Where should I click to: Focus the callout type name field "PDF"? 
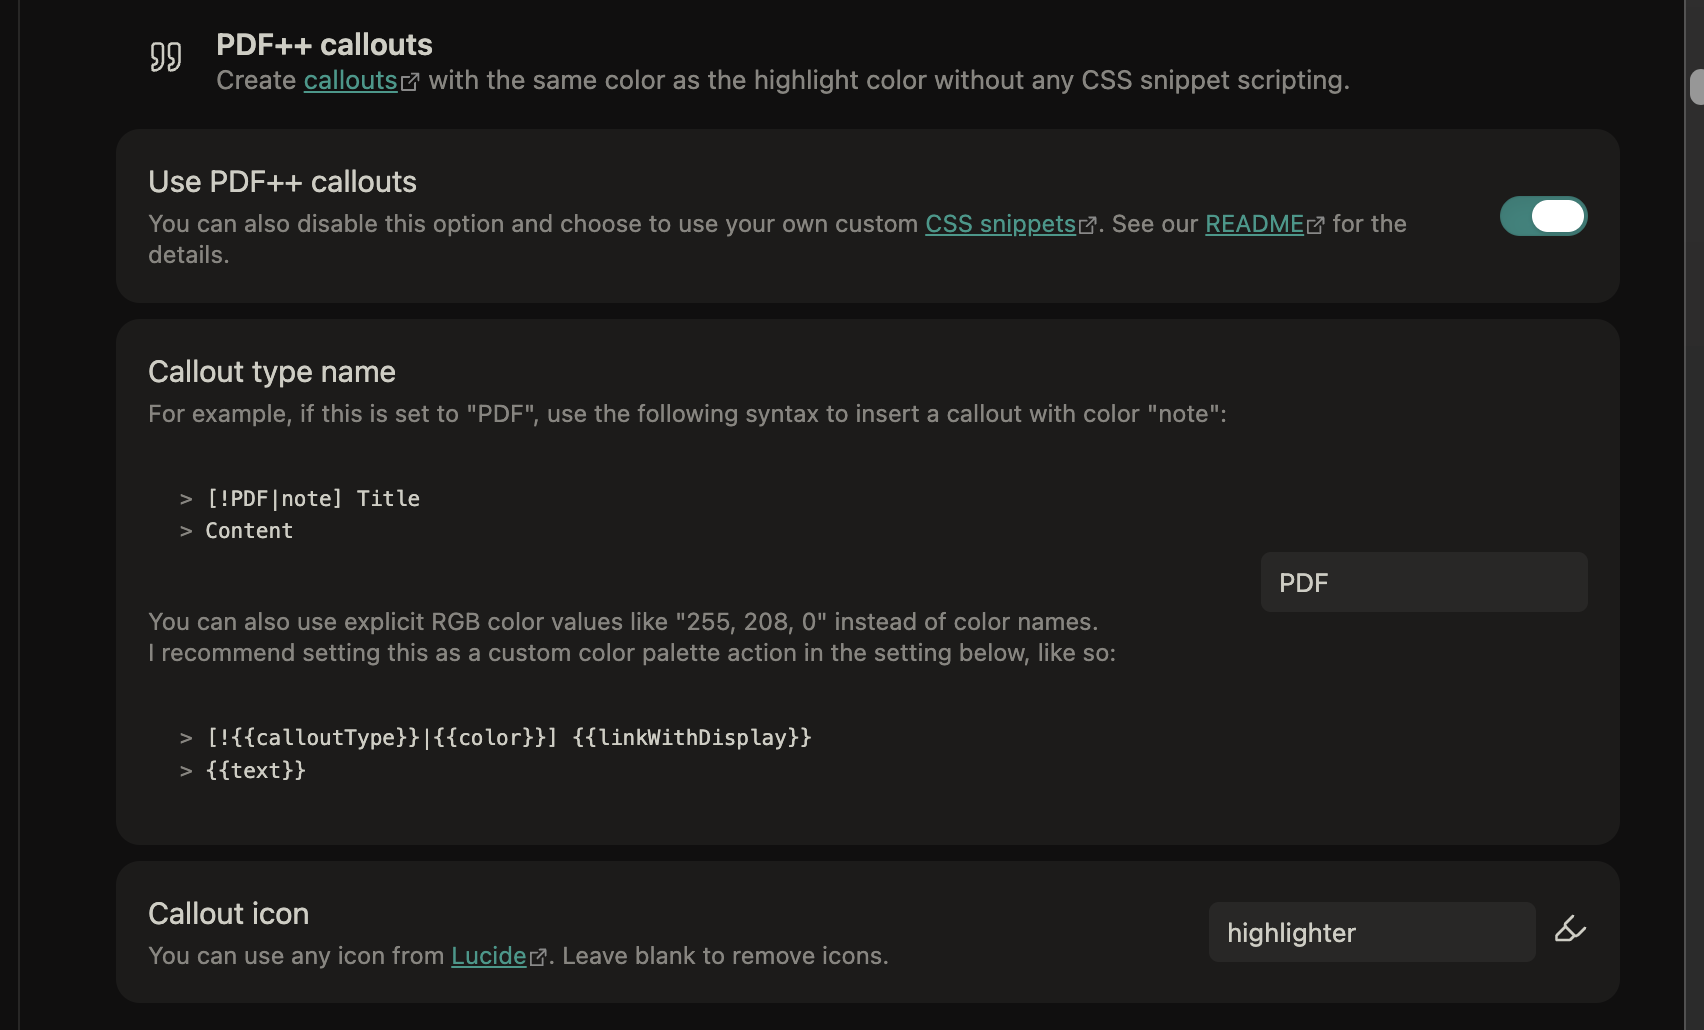[x=1423, y=582]
